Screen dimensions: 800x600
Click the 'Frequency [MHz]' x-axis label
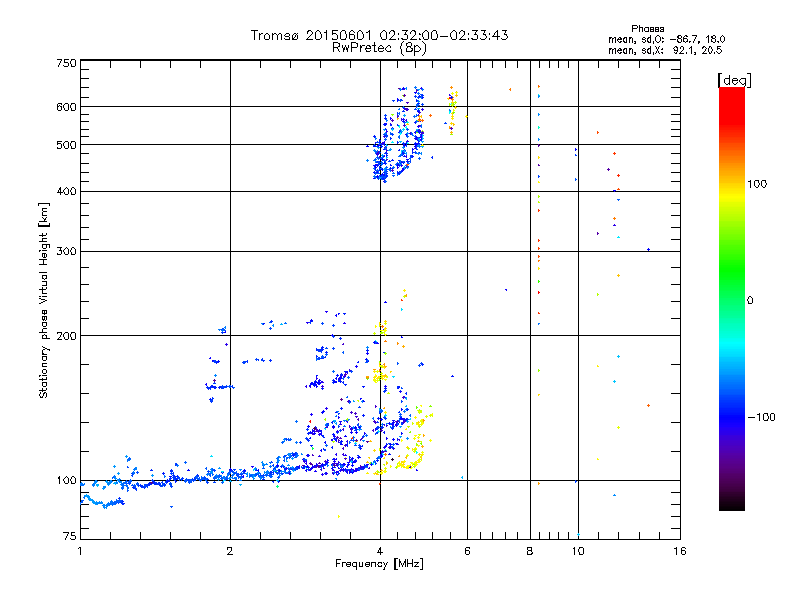click(379, 564)
